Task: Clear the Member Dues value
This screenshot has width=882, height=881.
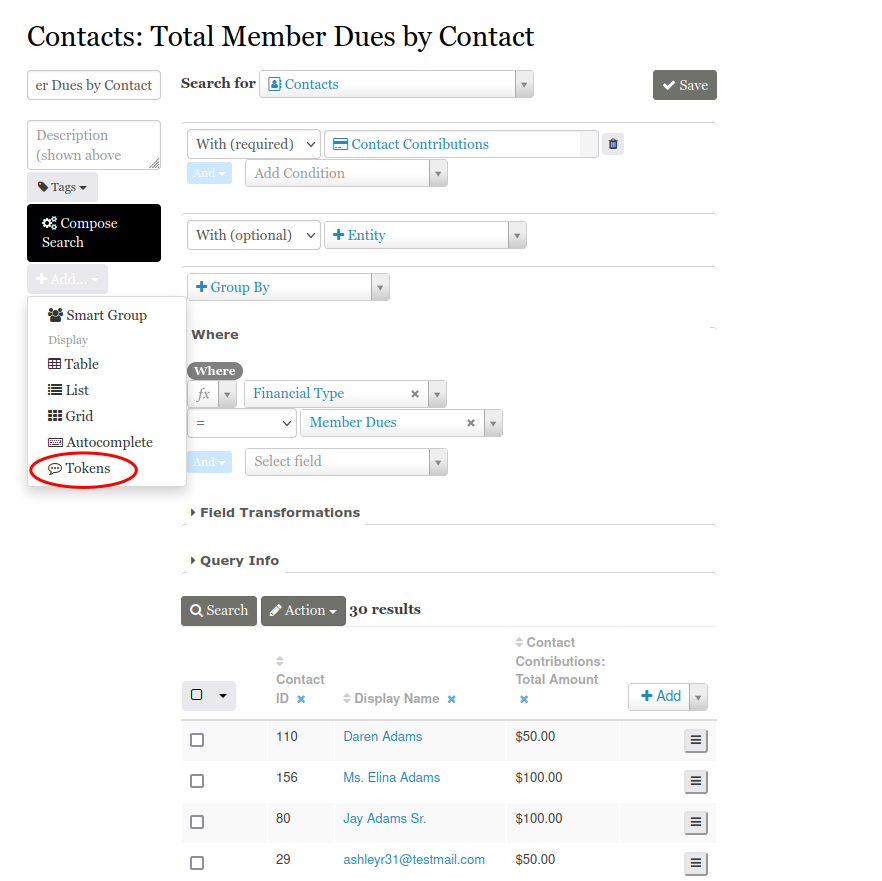Action: point(471,423)
